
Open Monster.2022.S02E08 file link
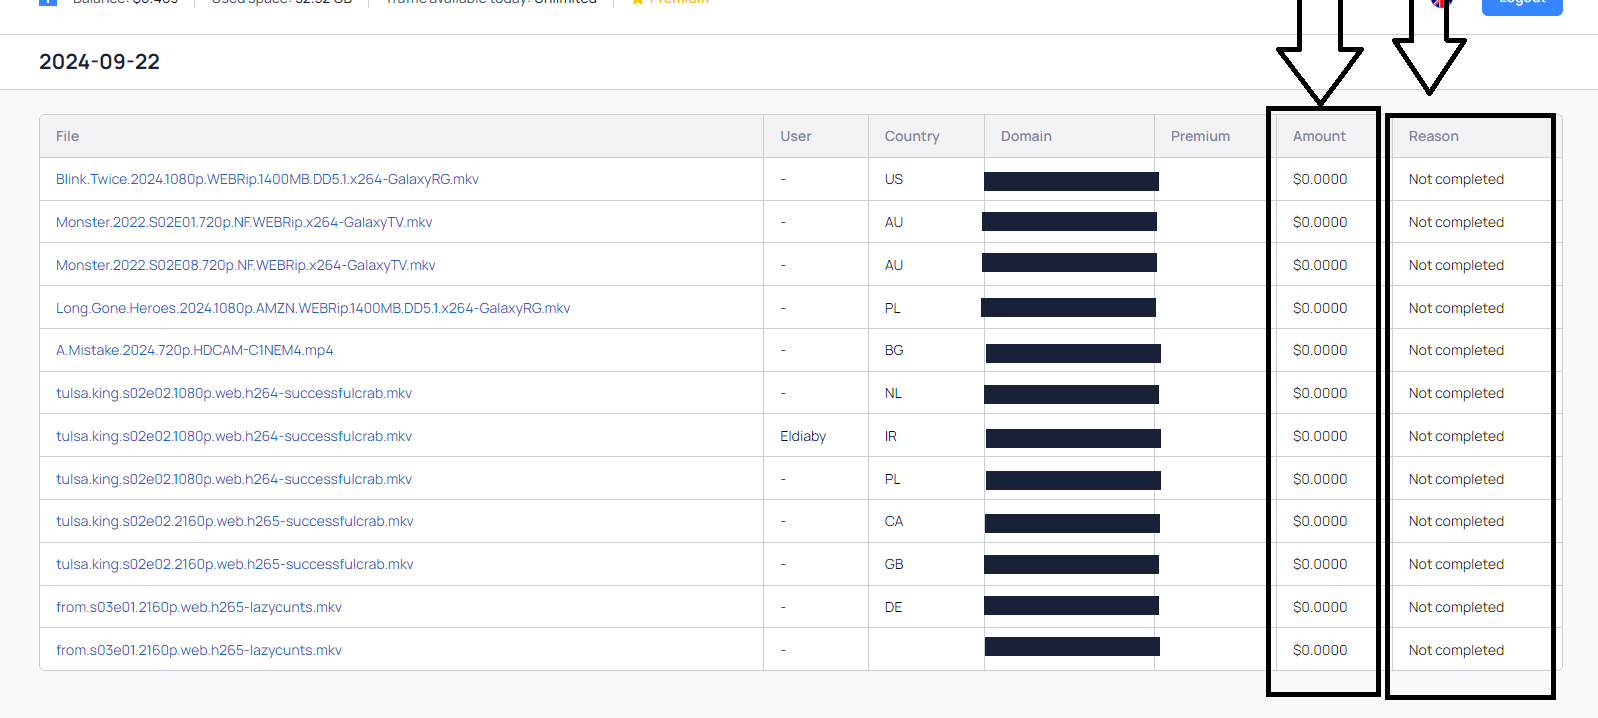[x=245, y=265]
